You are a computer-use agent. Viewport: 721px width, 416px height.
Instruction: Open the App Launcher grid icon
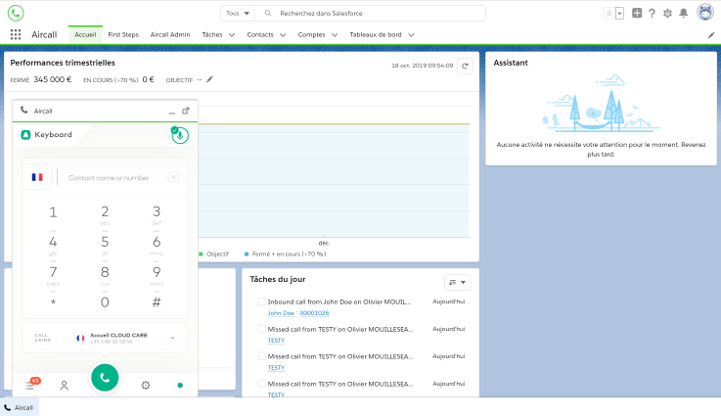pos(16,34)
